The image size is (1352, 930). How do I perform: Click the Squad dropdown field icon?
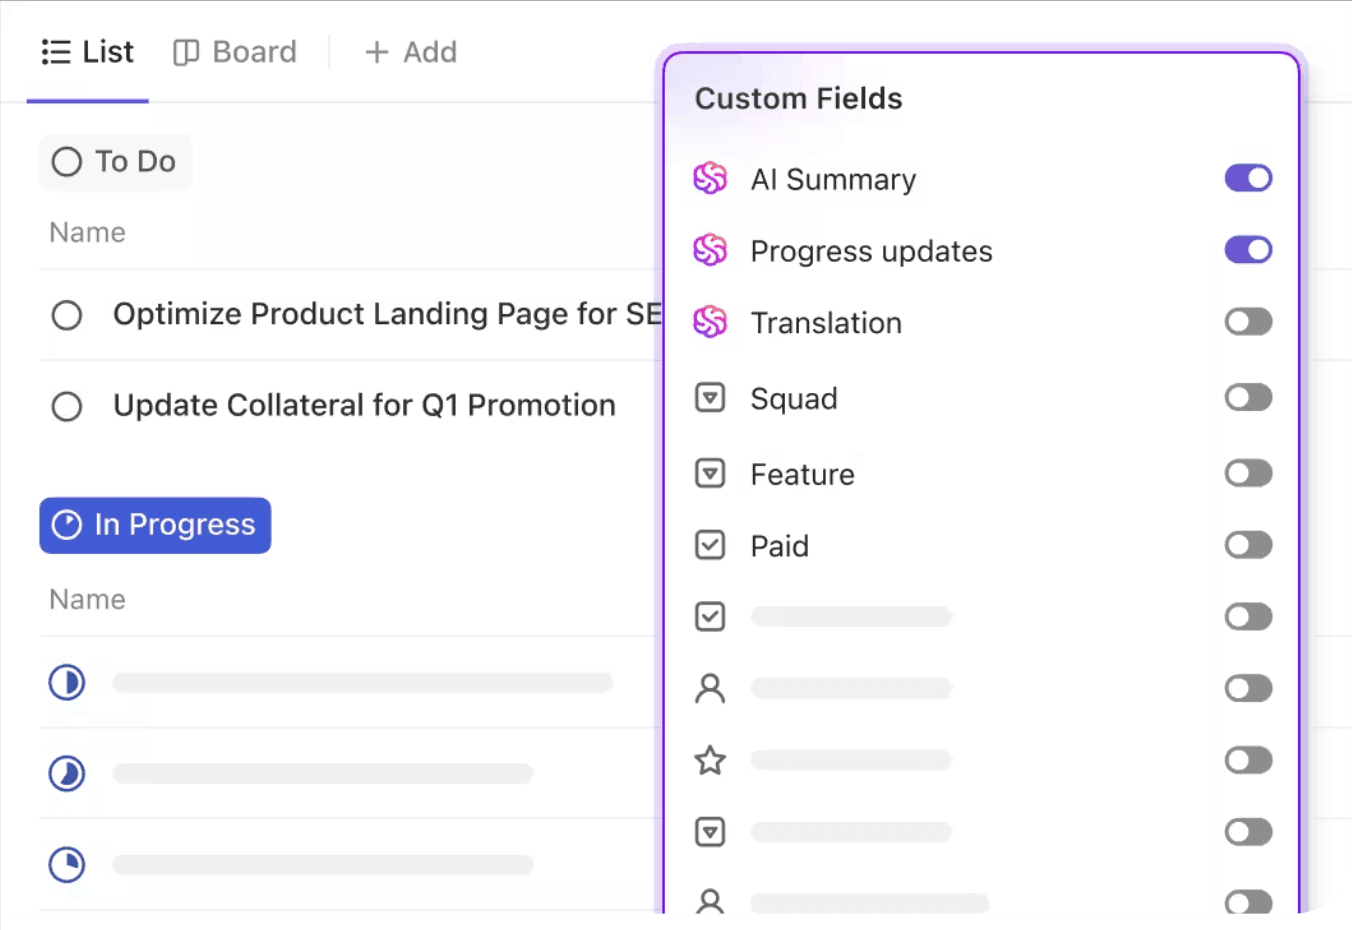point(710,398)
